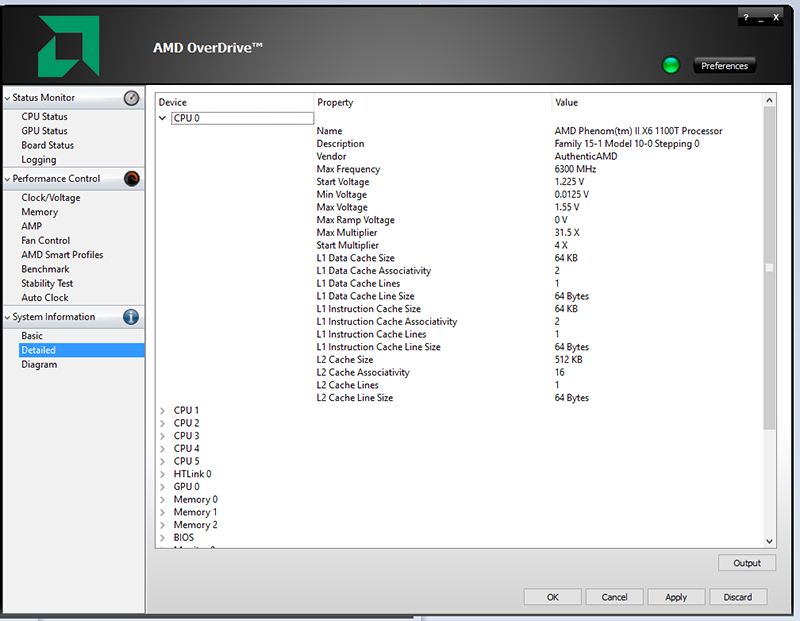The image size is (800, 621).
Task: Click the scrollbar up arrow
Action: tap(769, 101)
